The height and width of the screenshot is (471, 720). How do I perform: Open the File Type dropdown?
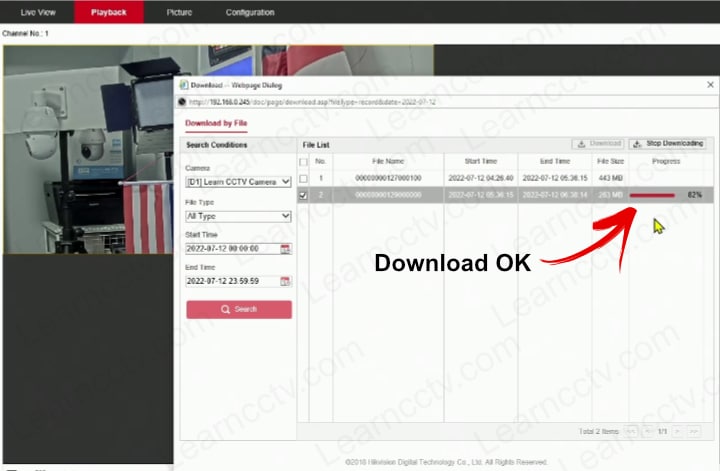click(x=238, y=216)
